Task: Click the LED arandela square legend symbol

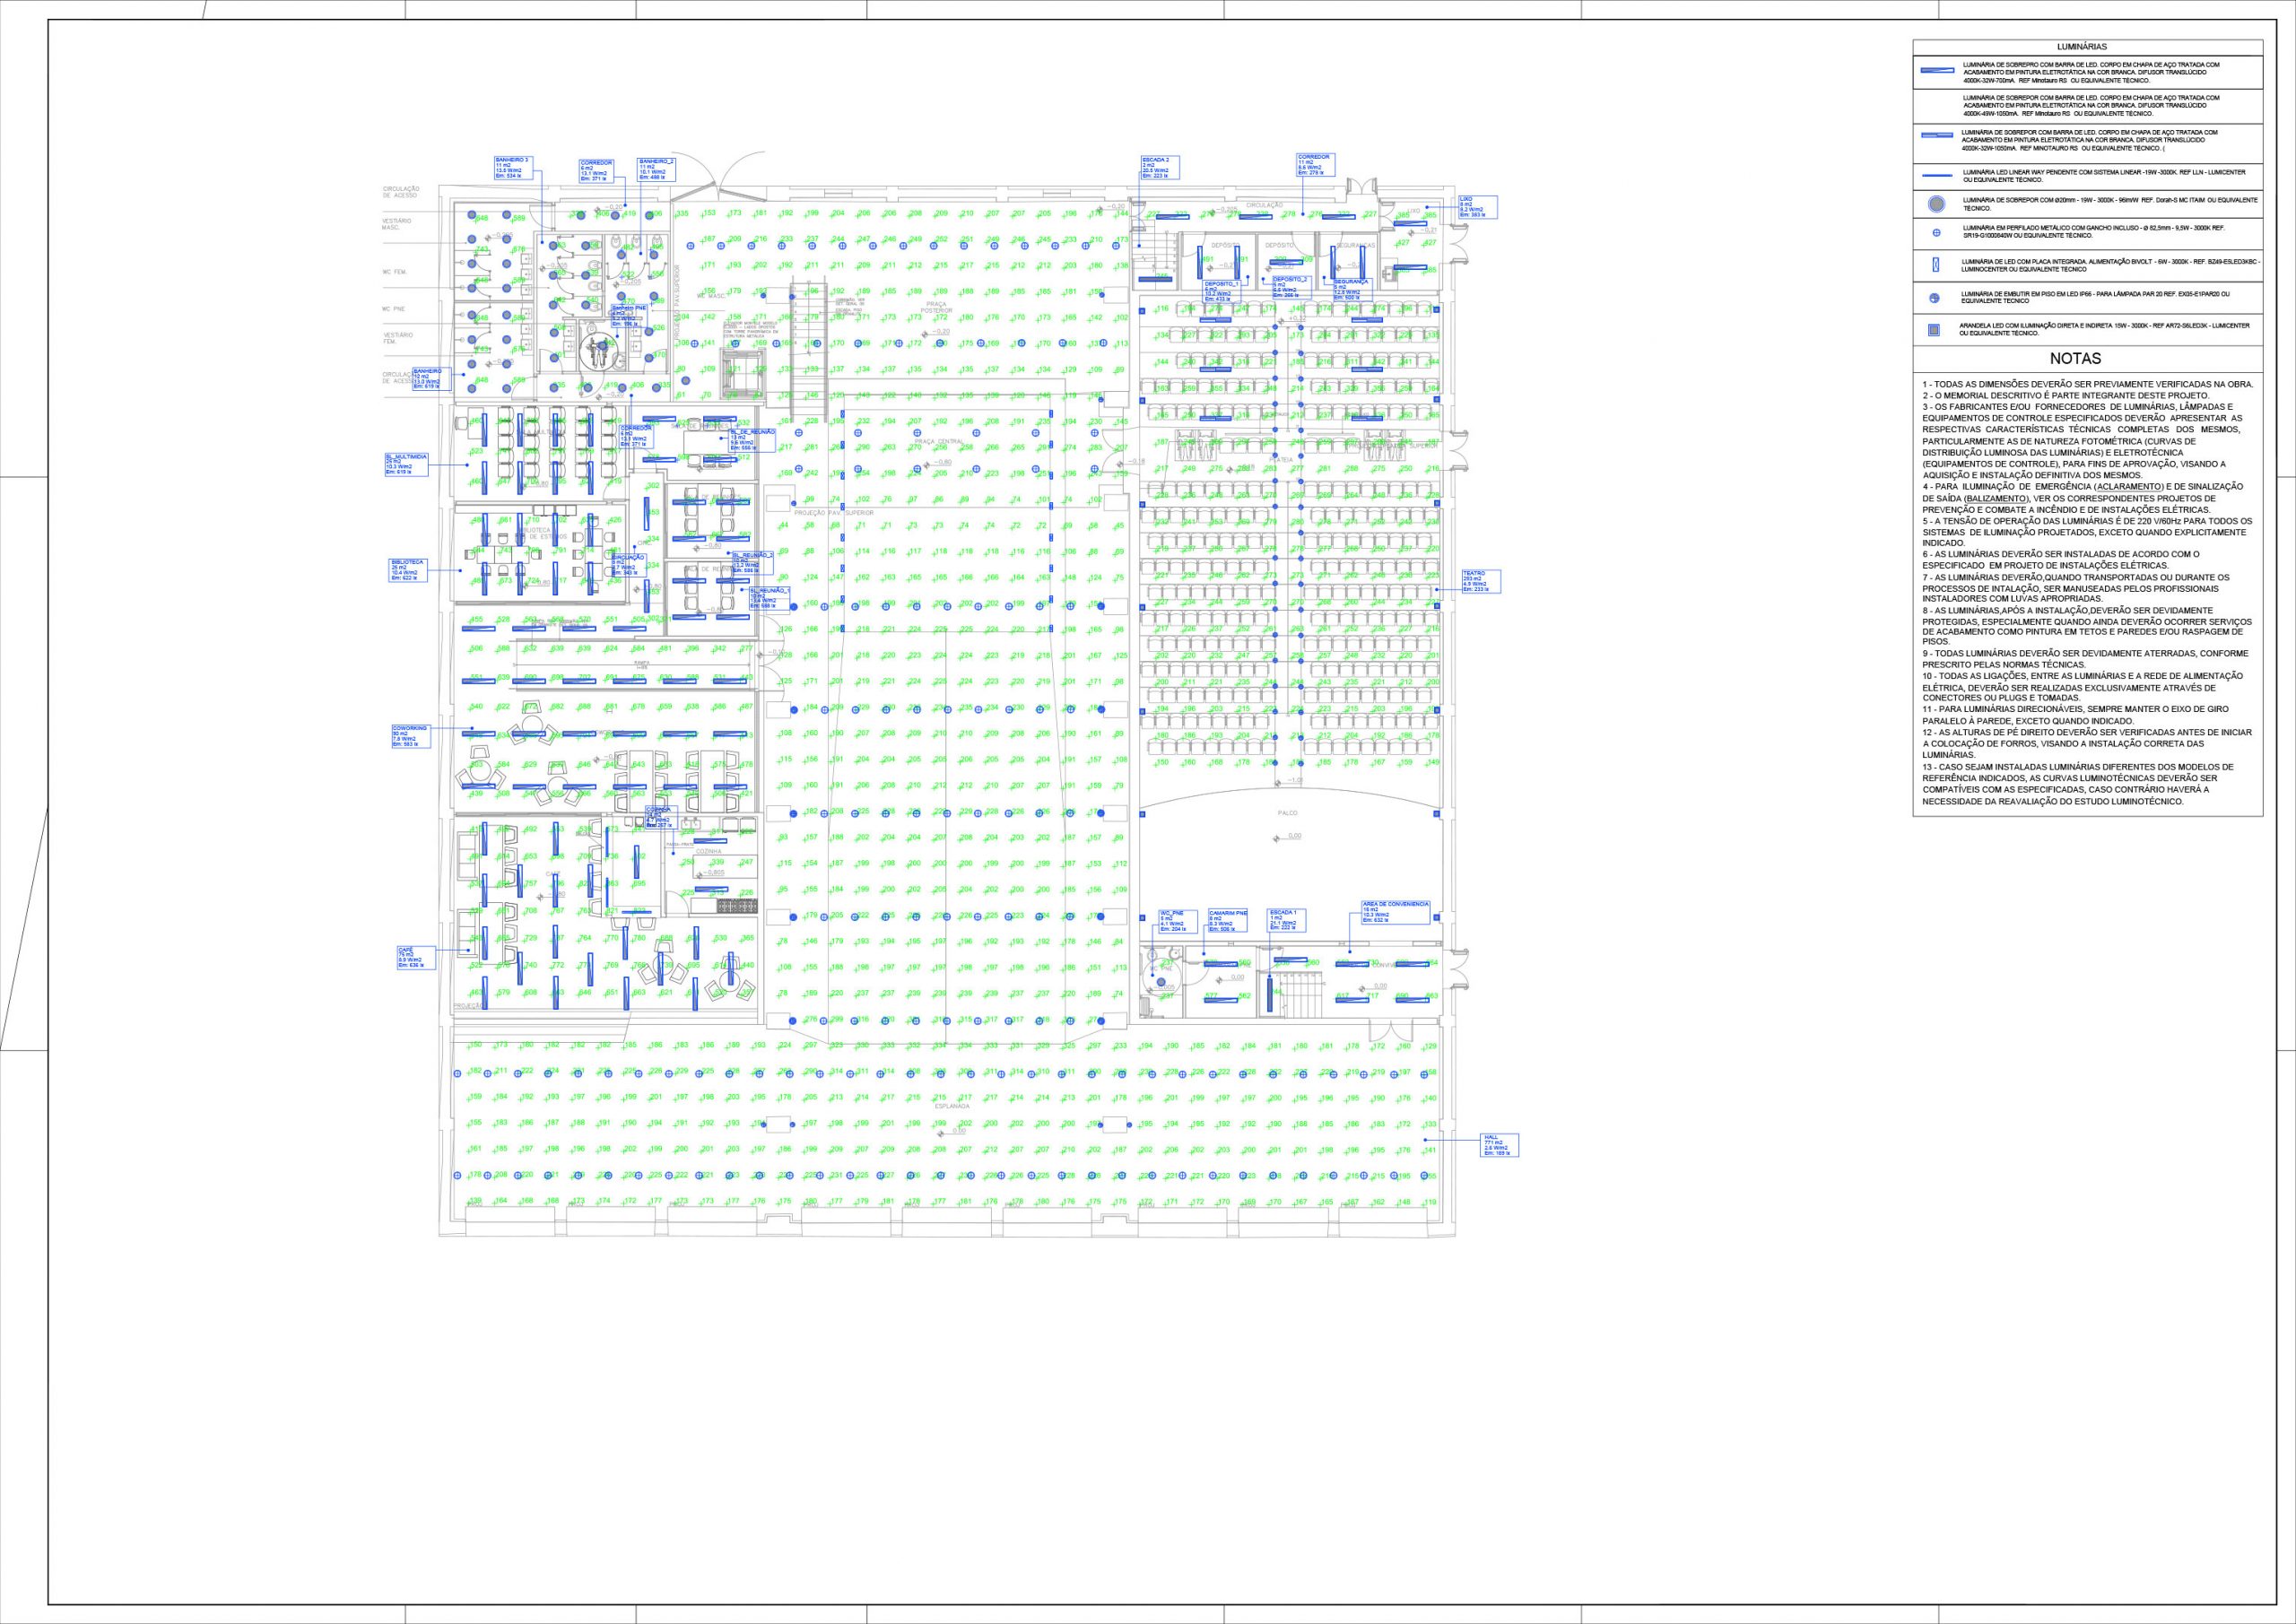Action: pos(1934,330)
